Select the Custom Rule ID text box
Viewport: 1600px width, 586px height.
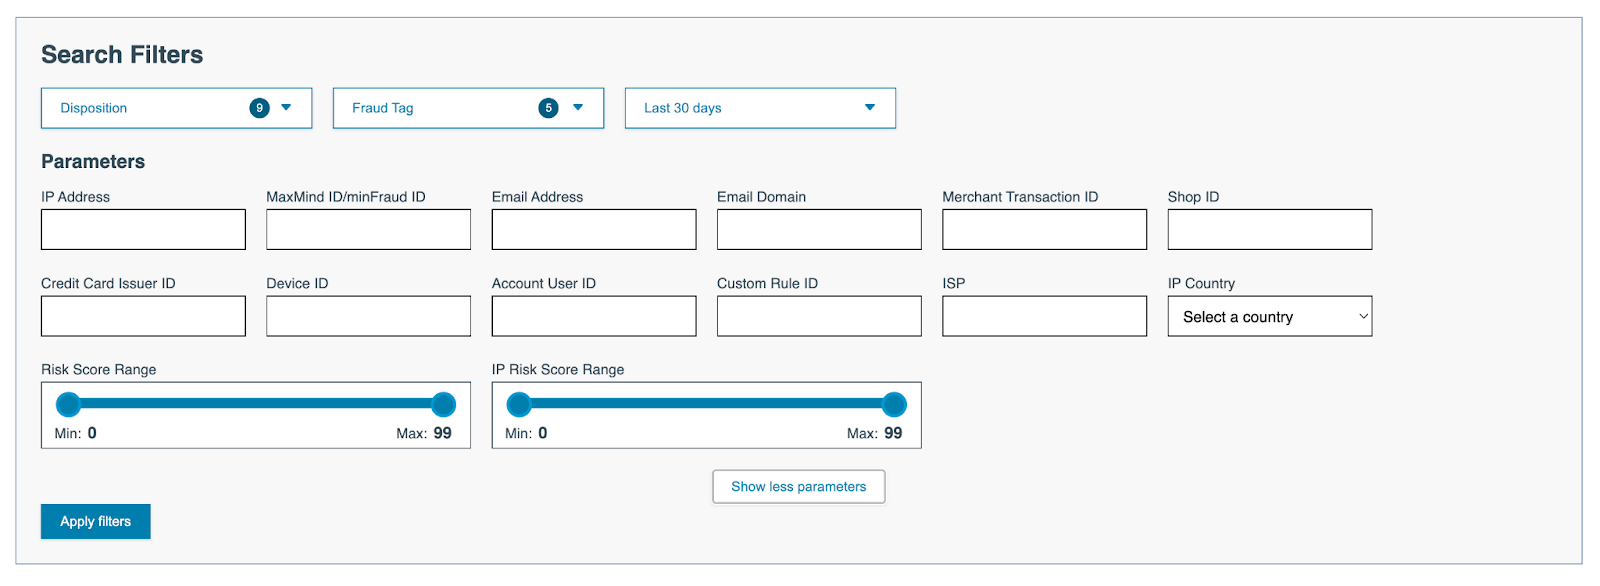[819, 316]
